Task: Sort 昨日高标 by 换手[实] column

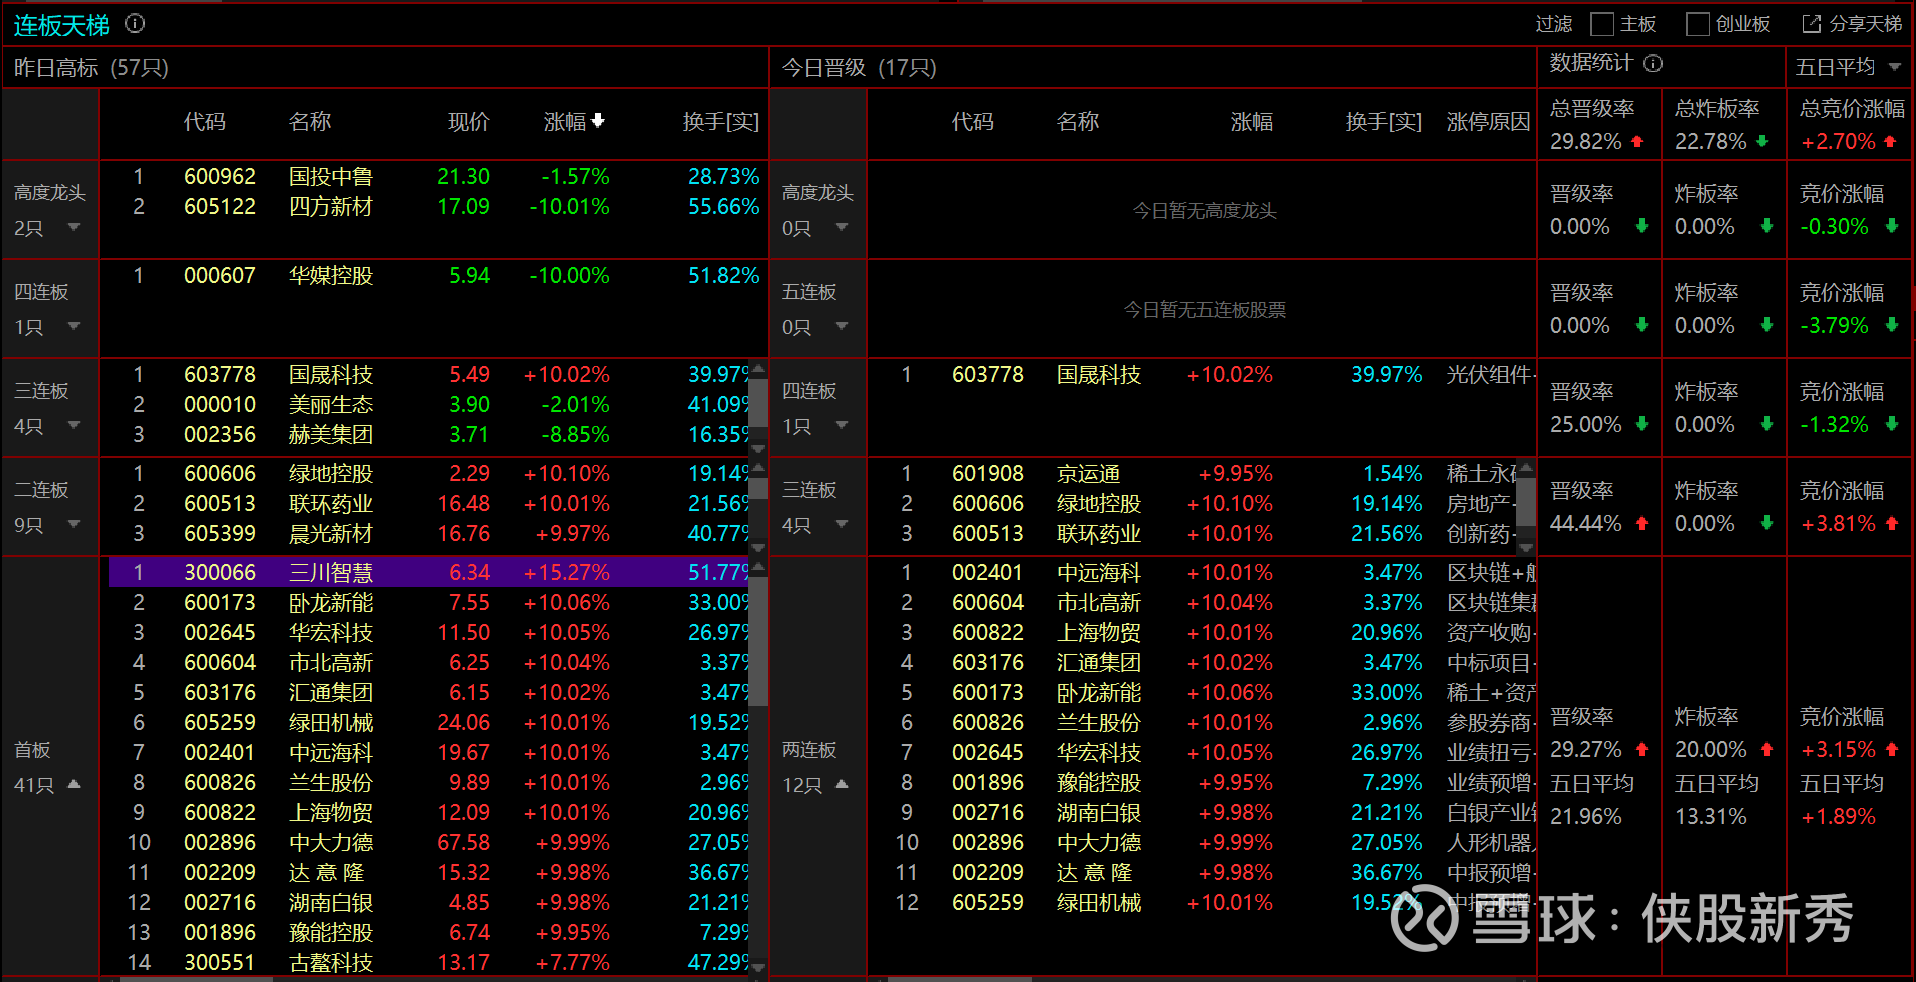Action: [721, 122]
